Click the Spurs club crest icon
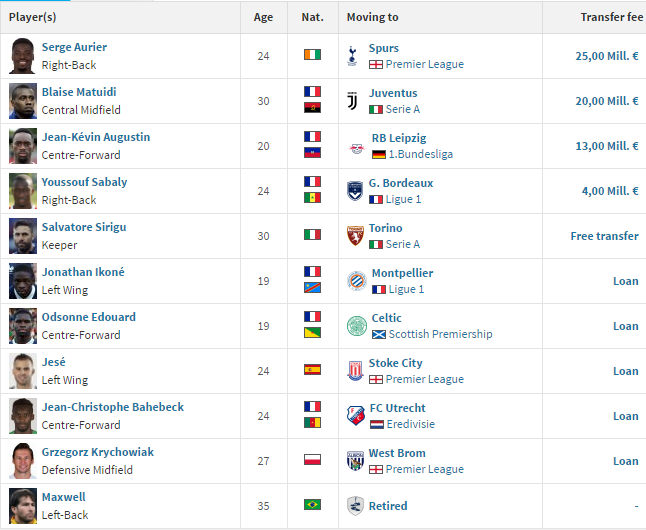This screenshot has height=530, width=646. [x=352, y=56]
